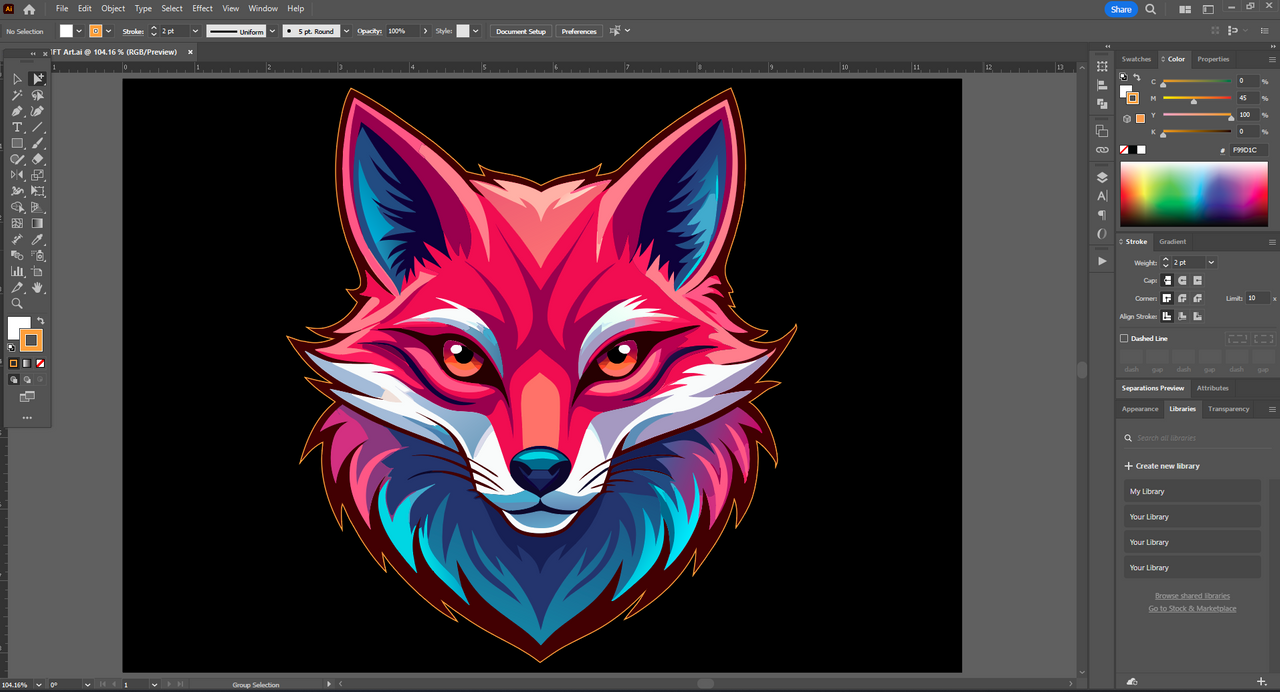The height and width of the screenshot is (692, 1280).
Task: Select the Gradient tool
Action: [38, 223]
